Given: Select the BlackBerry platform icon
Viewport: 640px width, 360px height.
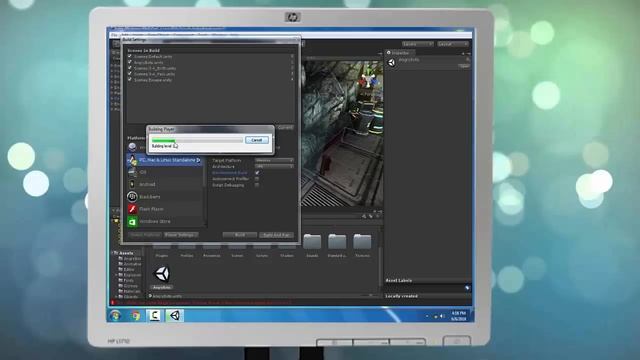Looking at the screenshot, I should pos(132,197).
